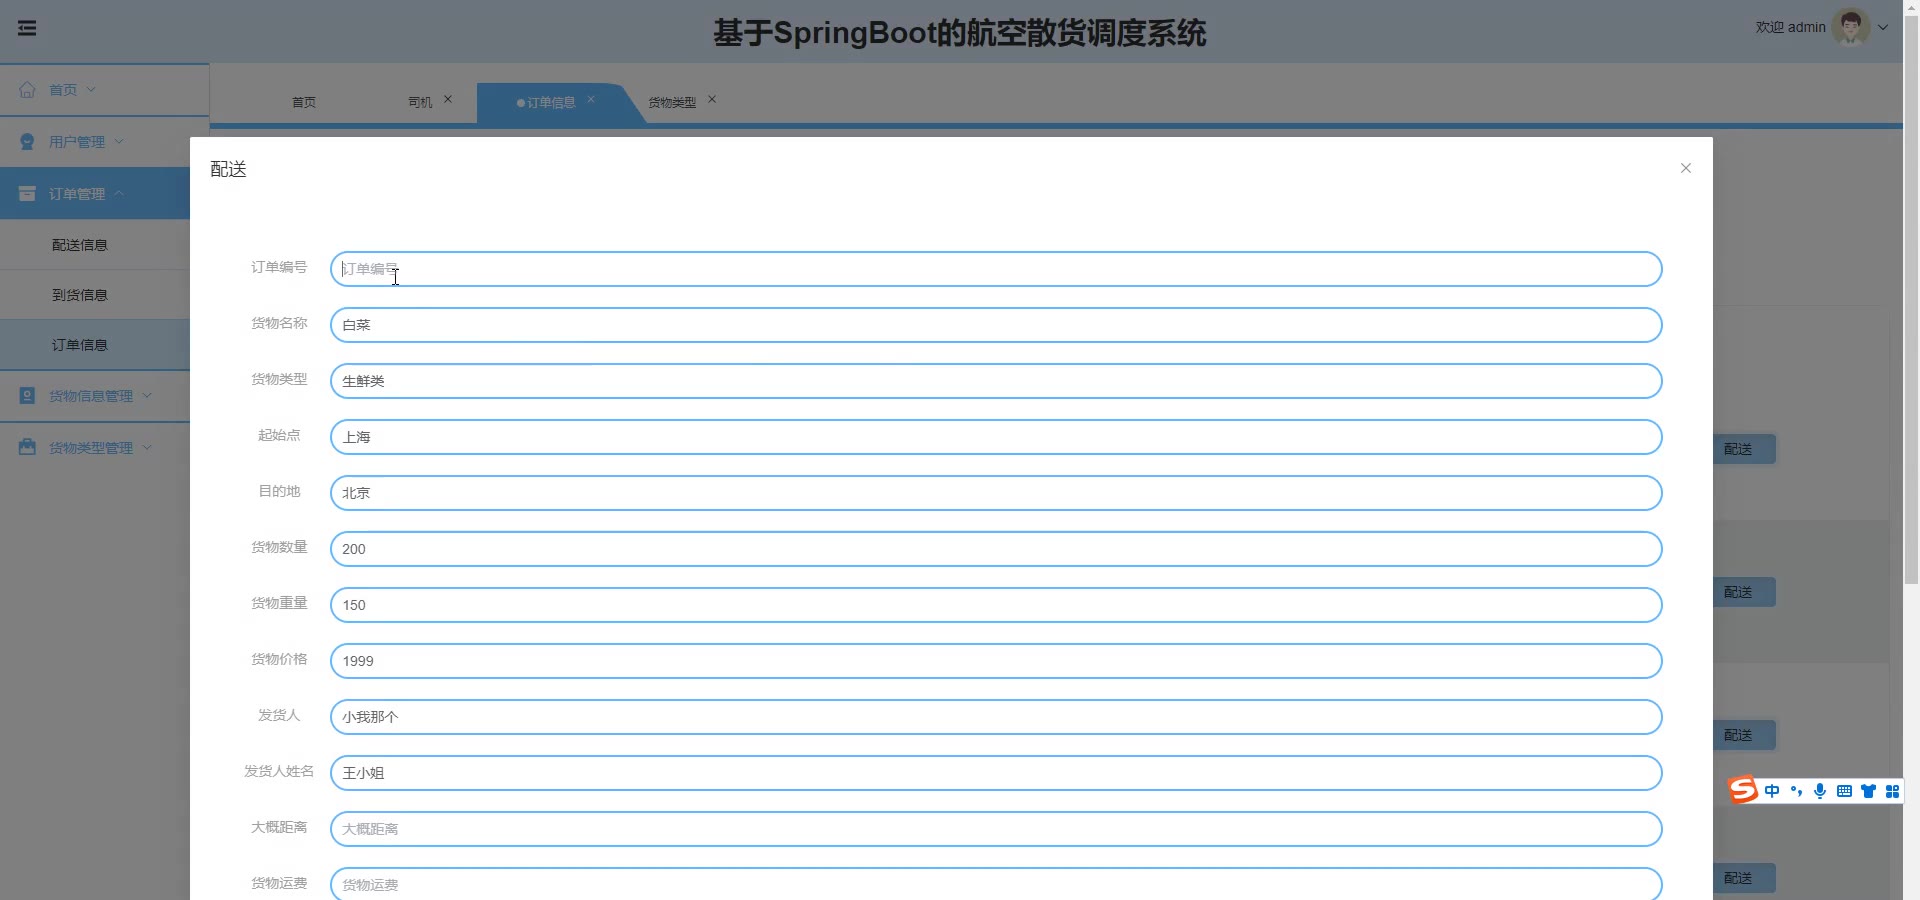Click the 货物类型管理 briefcase icon
1920x900 pixels.
(28, 447)
